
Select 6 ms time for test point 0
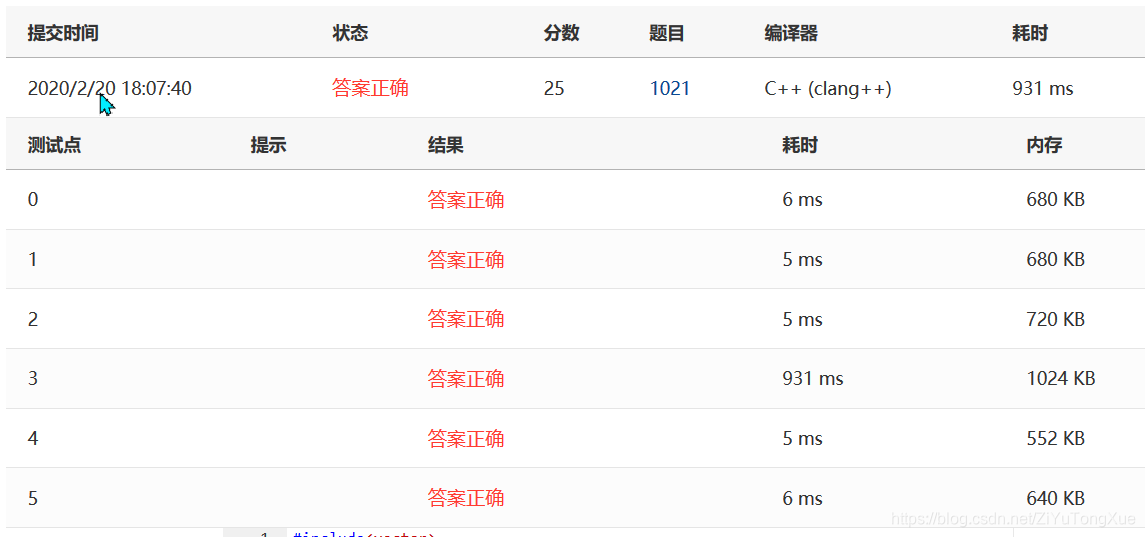click(803, 199)
